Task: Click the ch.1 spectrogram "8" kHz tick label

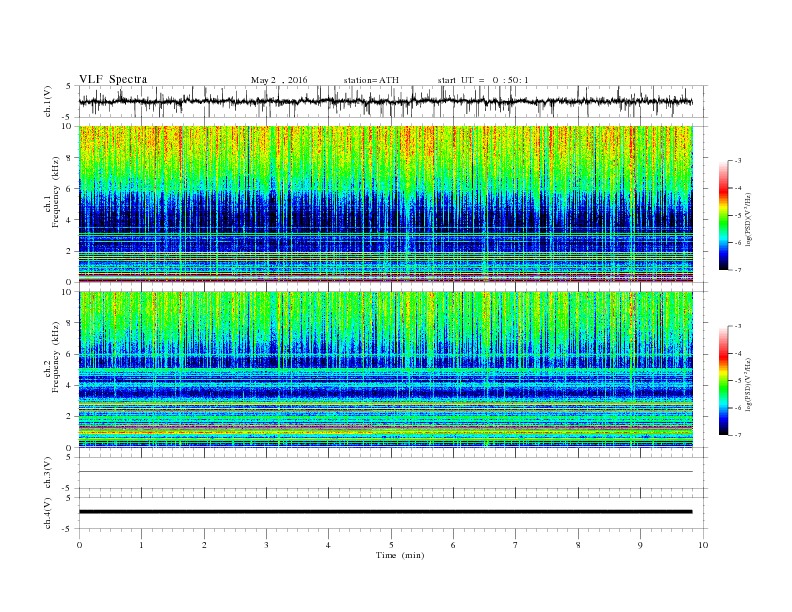Action: [x=69, y=158]
